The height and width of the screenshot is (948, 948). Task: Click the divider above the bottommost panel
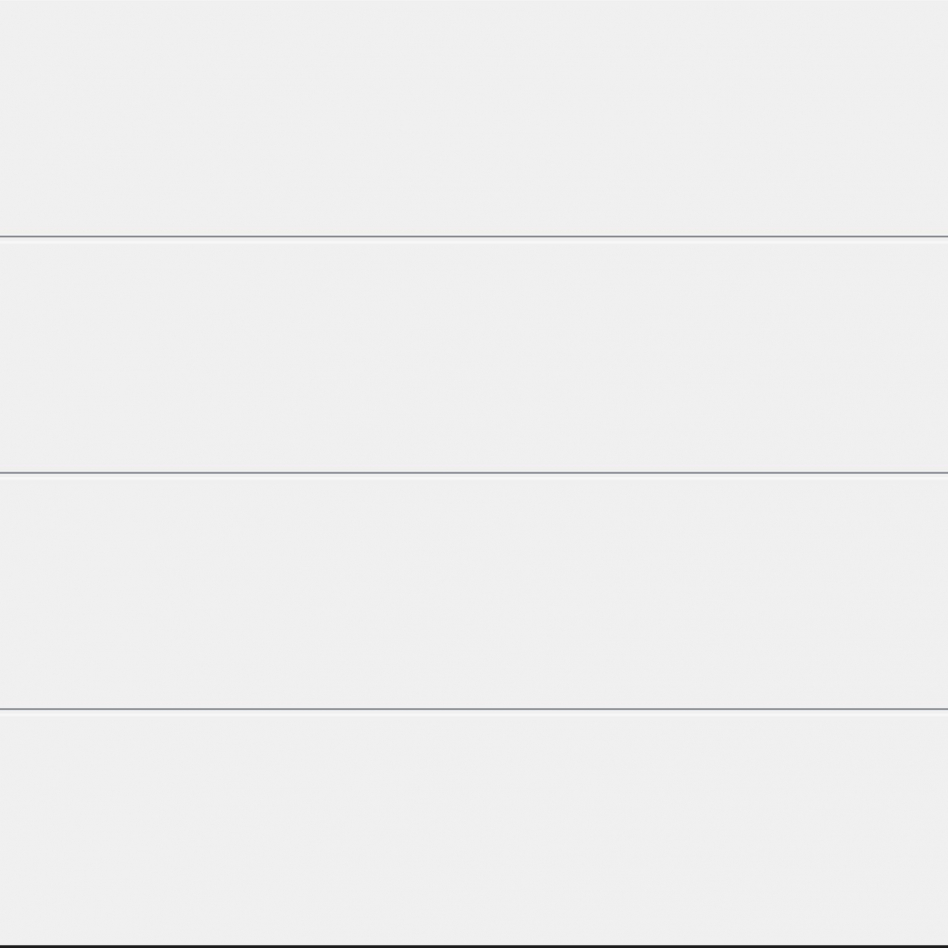(474, 709)
